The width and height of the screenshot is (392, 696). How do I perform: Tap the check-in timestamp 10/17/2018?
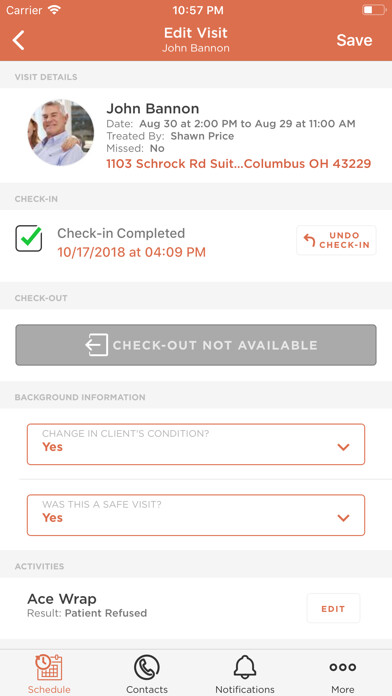[131, 252]
